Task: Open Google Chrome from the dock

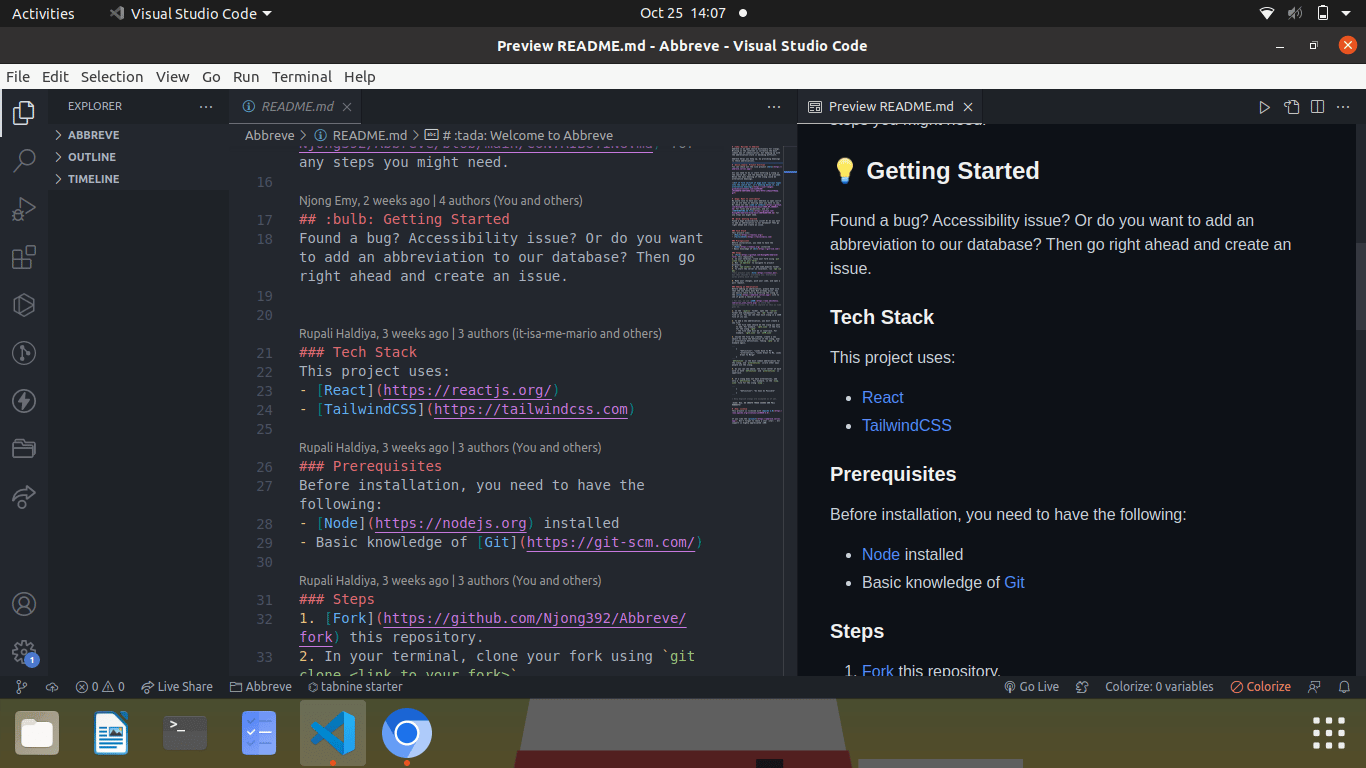Action: click(407, 734)
